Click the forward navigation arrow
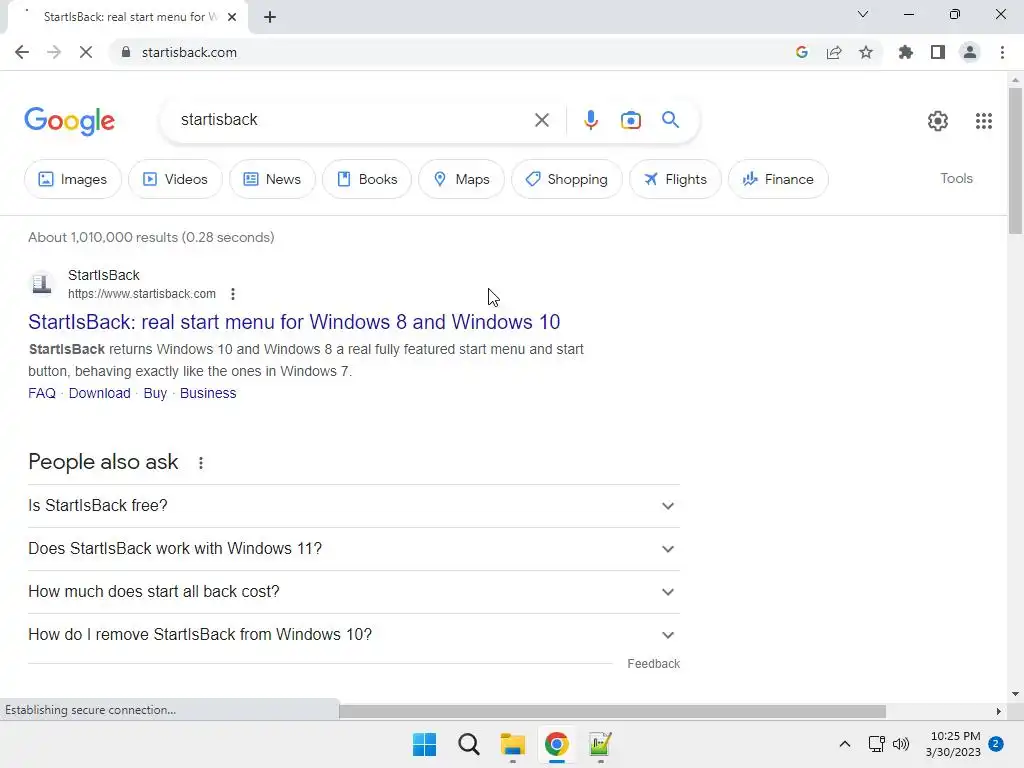The image size is (1024, 768). pos(54,52)
